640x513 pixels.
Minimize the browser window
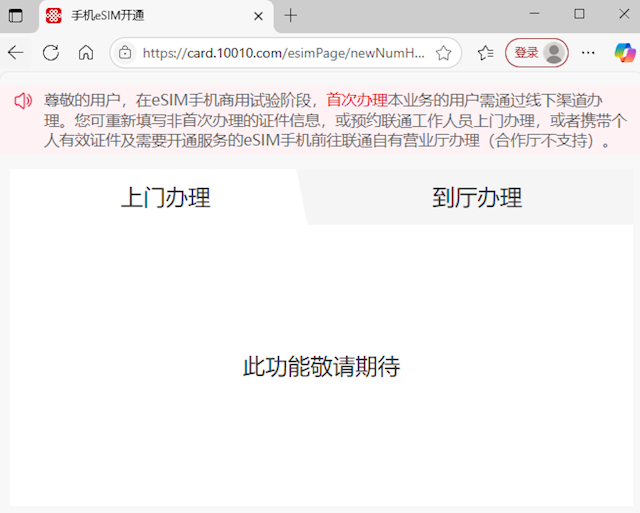pyautogui.click(x=534, y=13)
